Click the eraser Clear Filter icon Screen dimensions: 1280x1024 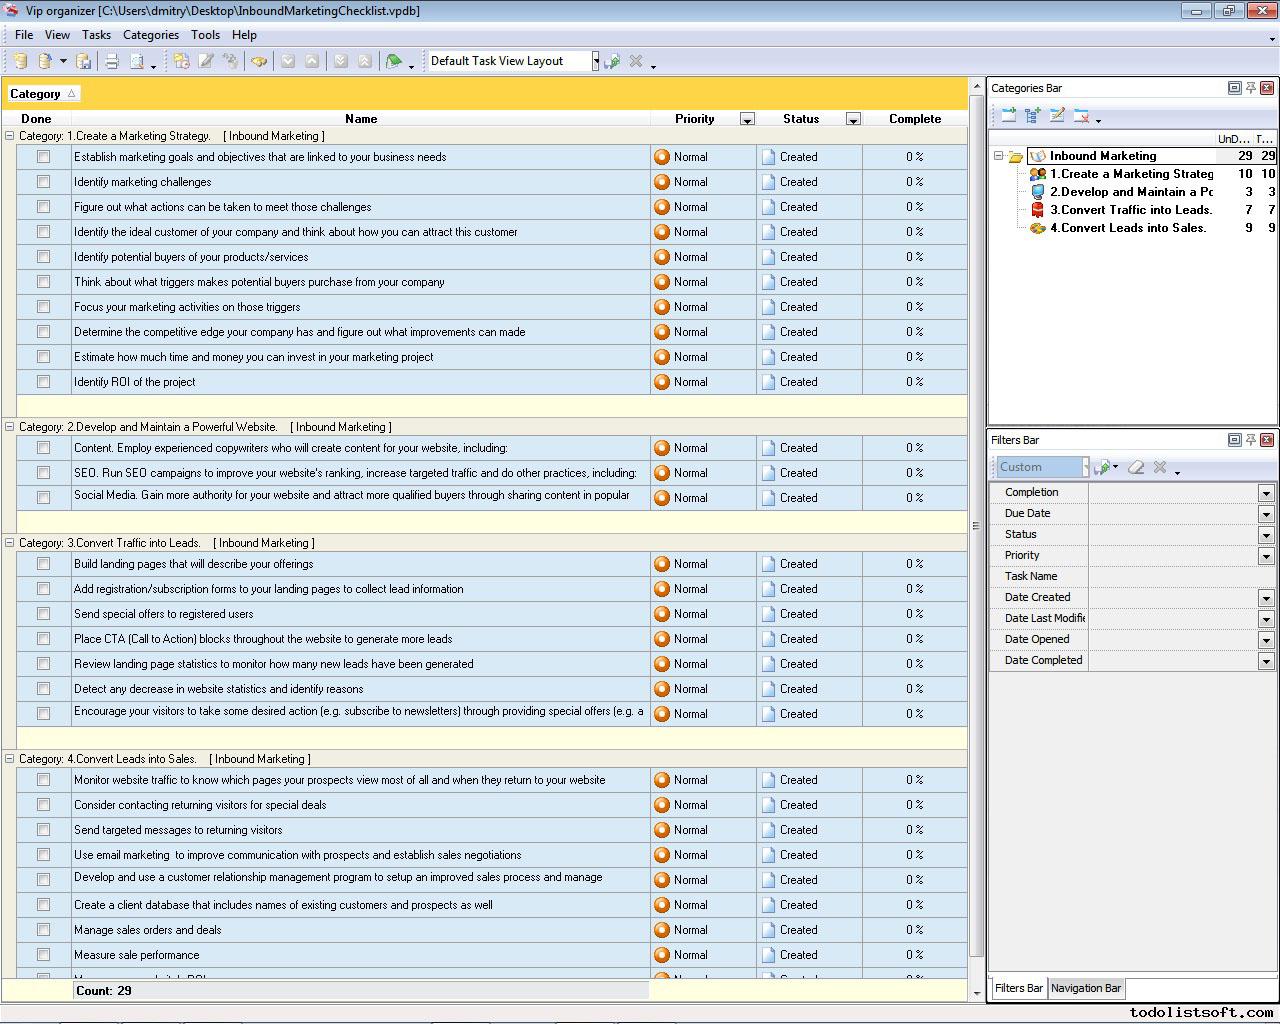pyautogui.click(x=1136, y=467)
